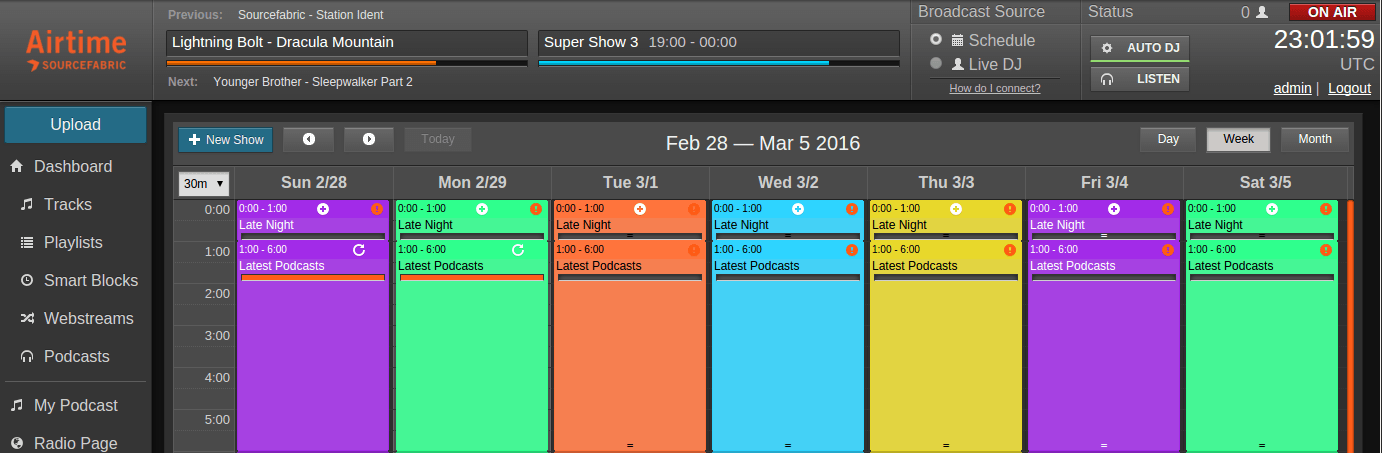Click the plus icon on Thursday's Late Night show
The height and width of the screenshot is (453, 1382).
coord(956,209)
